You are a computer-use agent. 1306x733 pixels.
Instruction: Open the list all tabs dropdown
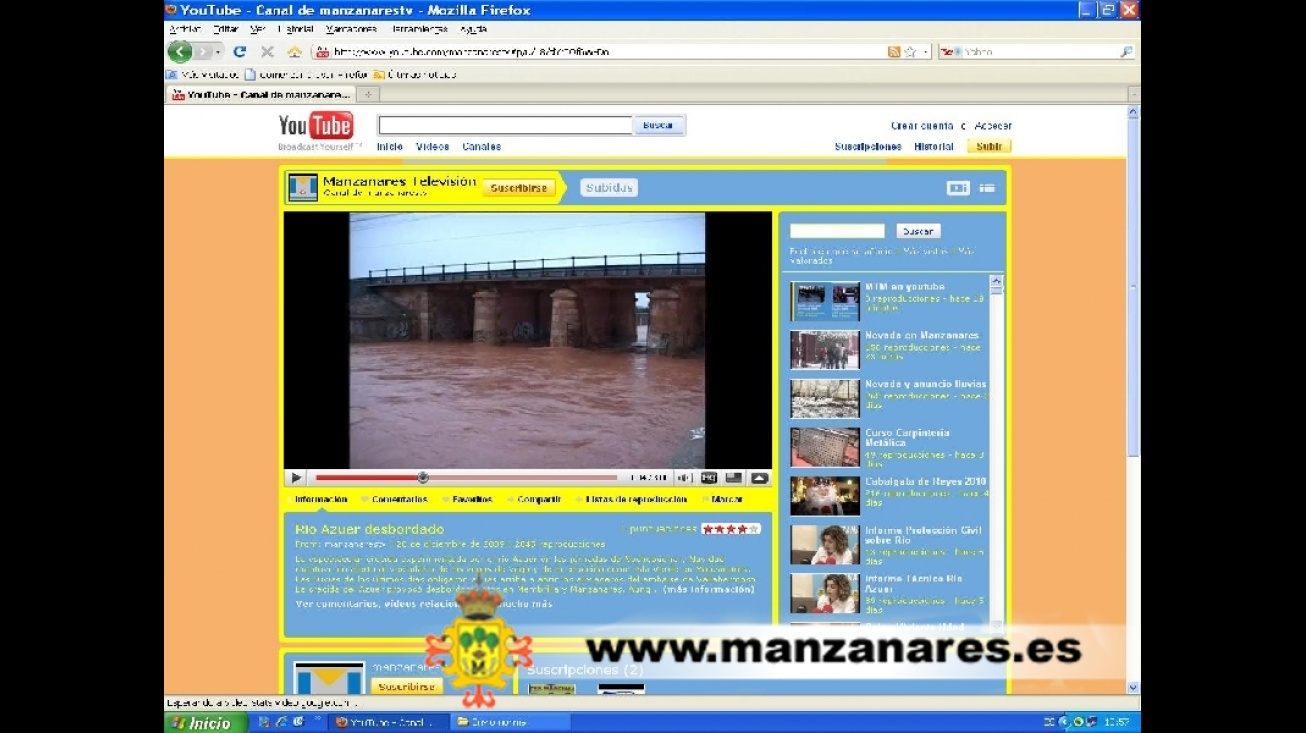1133,95
